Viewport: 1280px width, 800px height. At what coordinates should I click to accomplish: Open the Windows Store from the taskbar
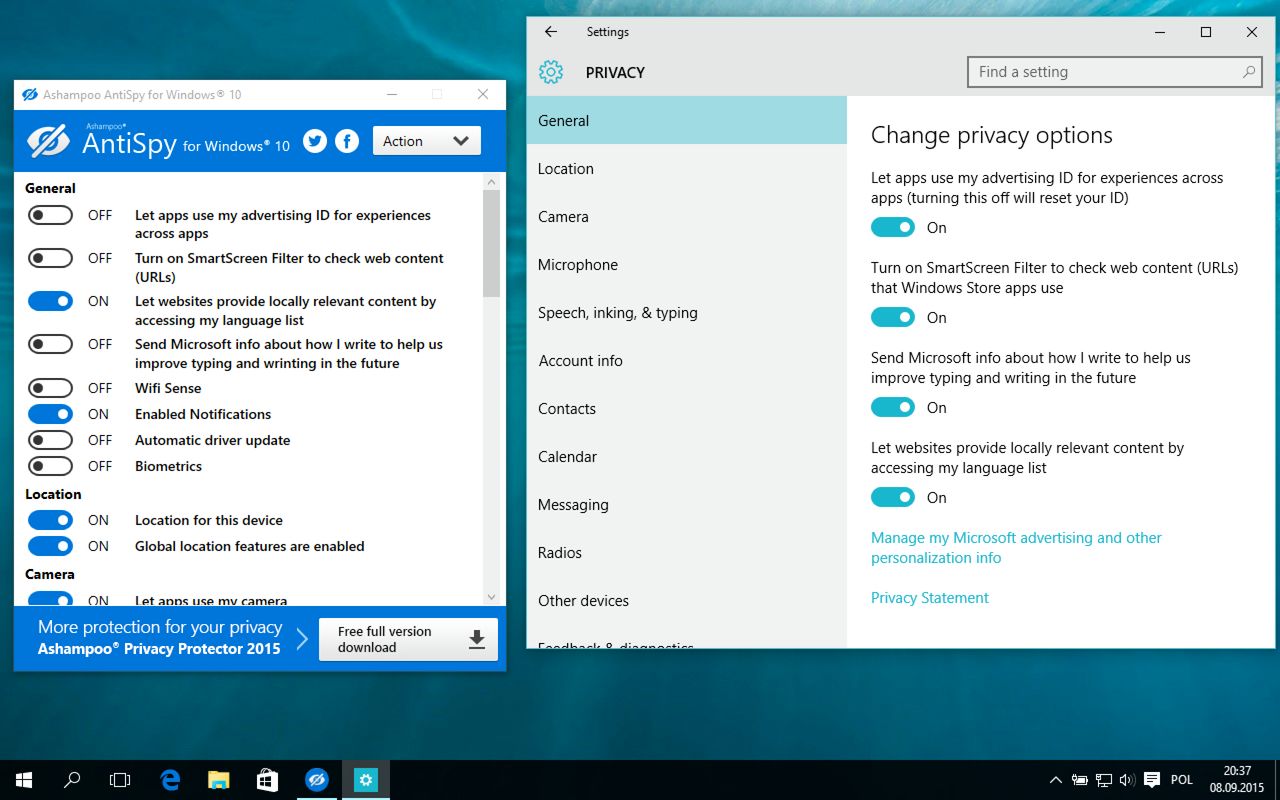click(x=268, y=780)
